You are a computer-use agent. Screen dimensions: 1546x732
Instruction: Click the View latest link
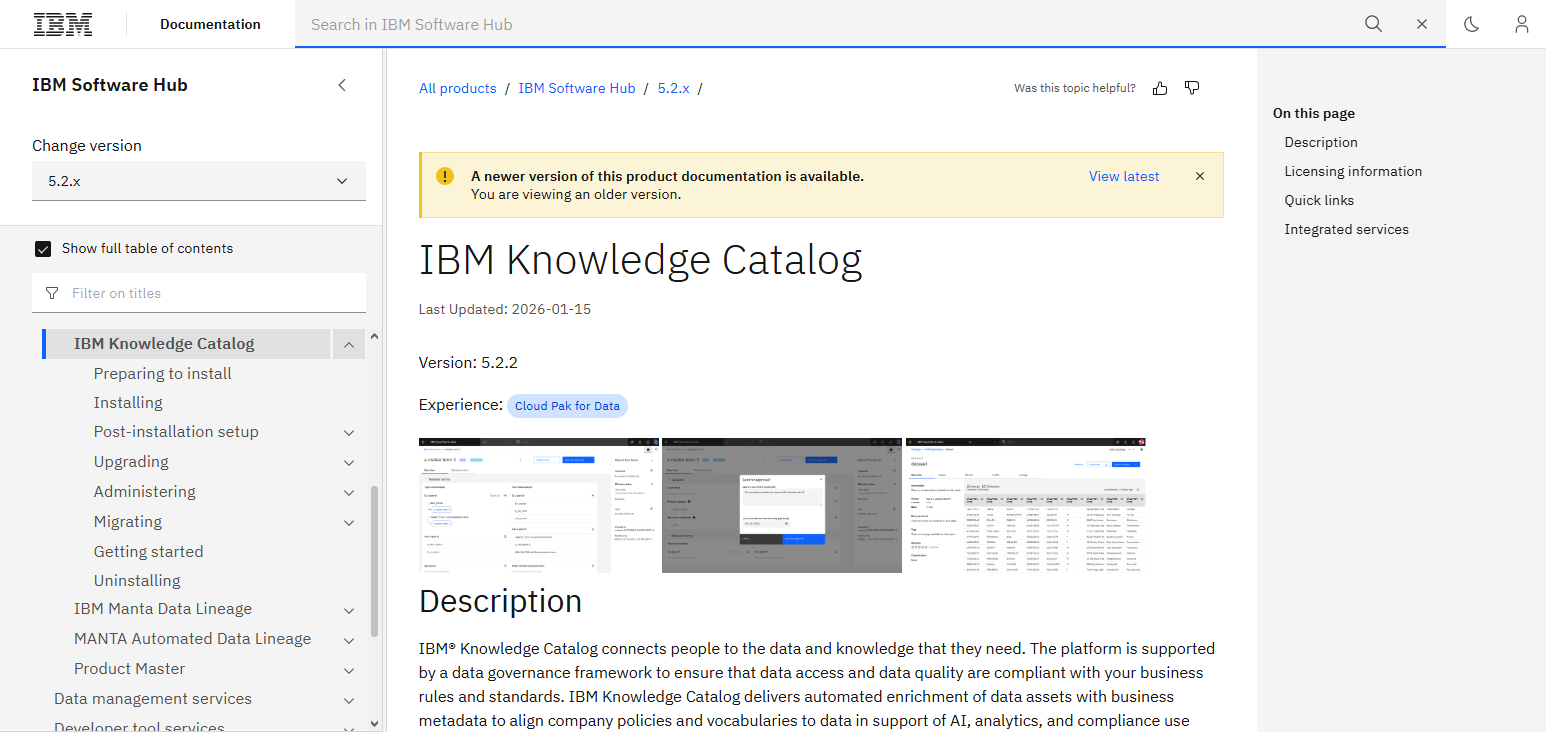click(1124, 176)
